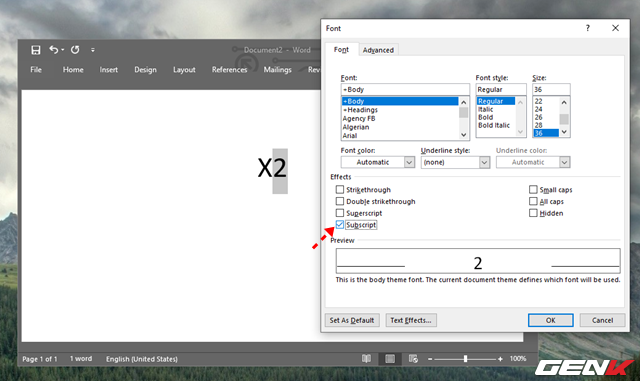Click font list scroll down arrow
The image size is (640, 381).
coord(464,135)
